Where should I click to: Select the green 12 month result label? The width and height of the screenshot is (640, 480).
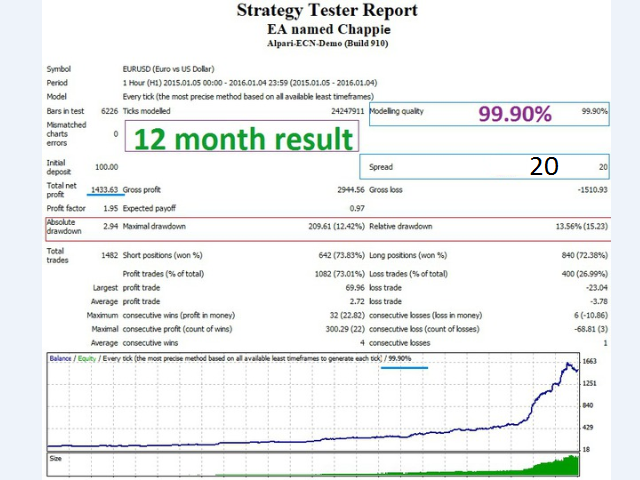pyautogui.click(x=244, y=139)
